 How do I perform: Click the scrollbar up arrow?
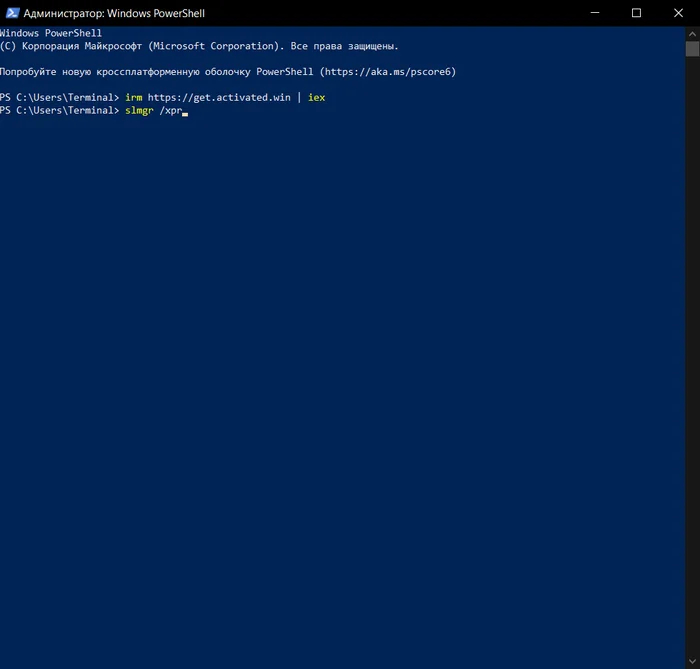pyautogui.click(x=692, y=33)
